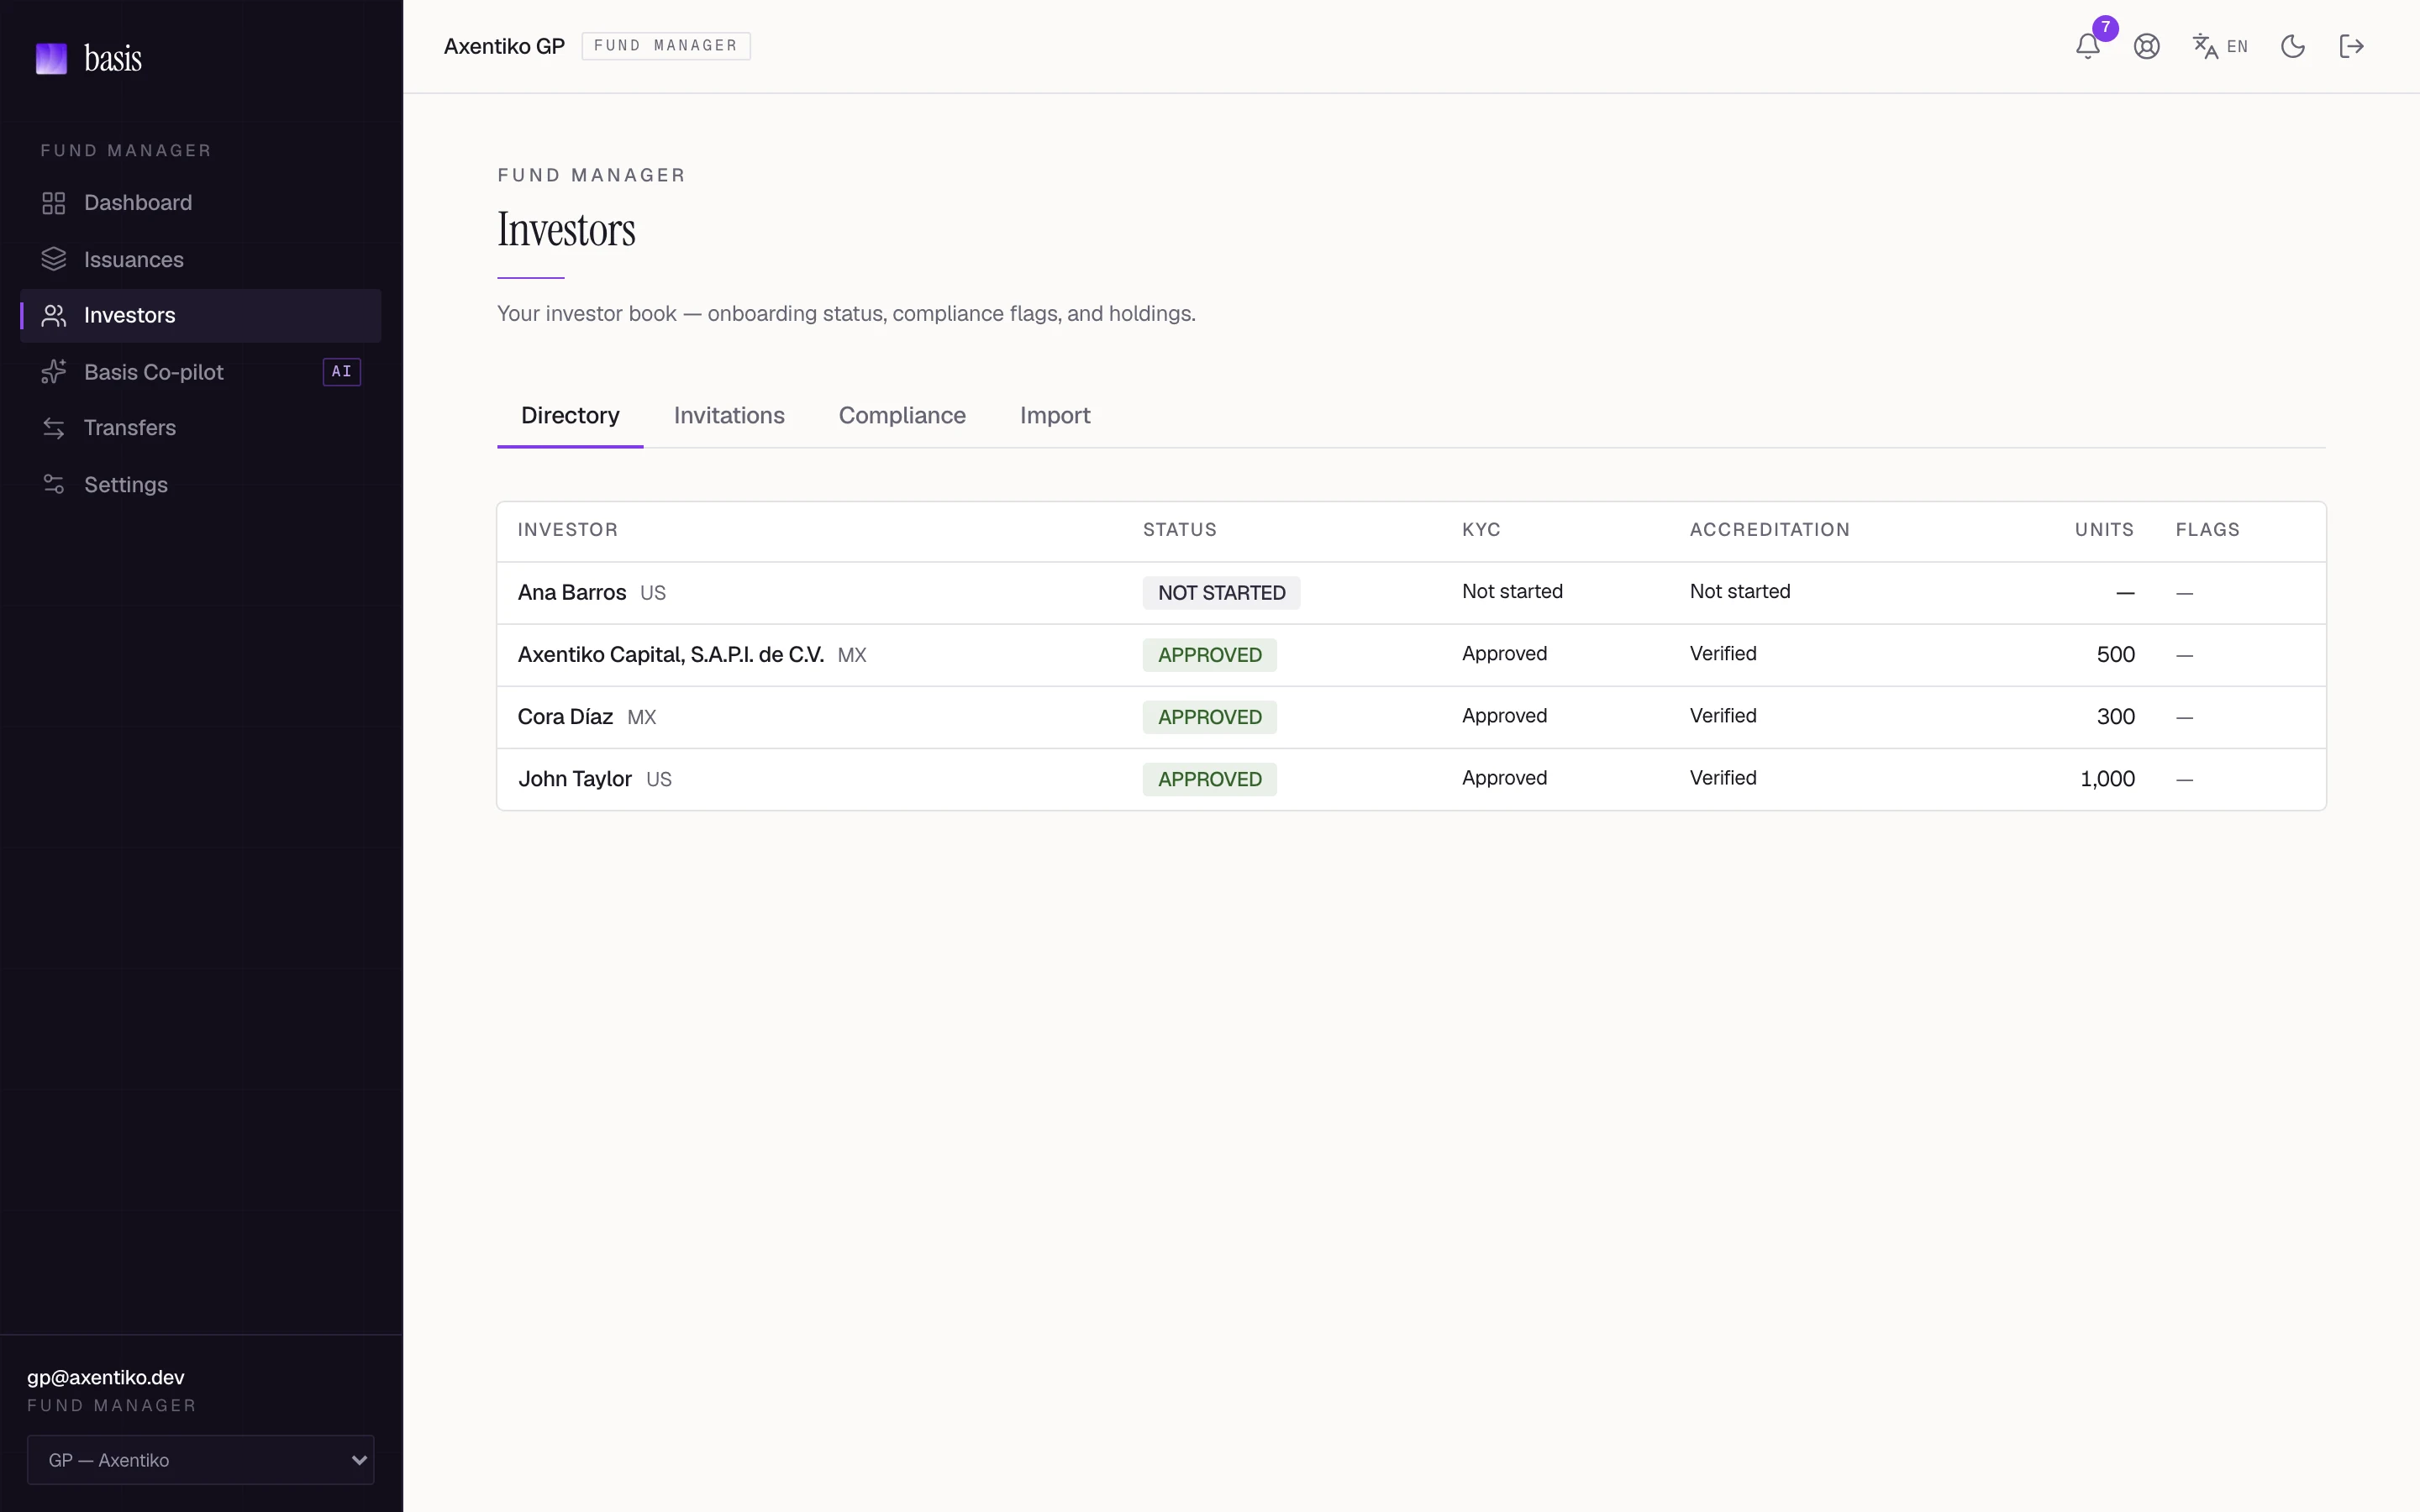Click the logout icon
This screenshot has width=2420, height=1512.
pyautogui.click(x=2351, y=46)
